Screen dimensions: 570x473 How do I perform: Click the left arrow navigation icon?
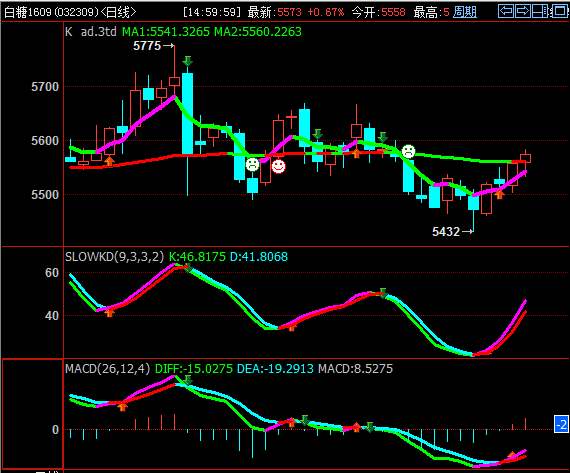pos(506,11)
